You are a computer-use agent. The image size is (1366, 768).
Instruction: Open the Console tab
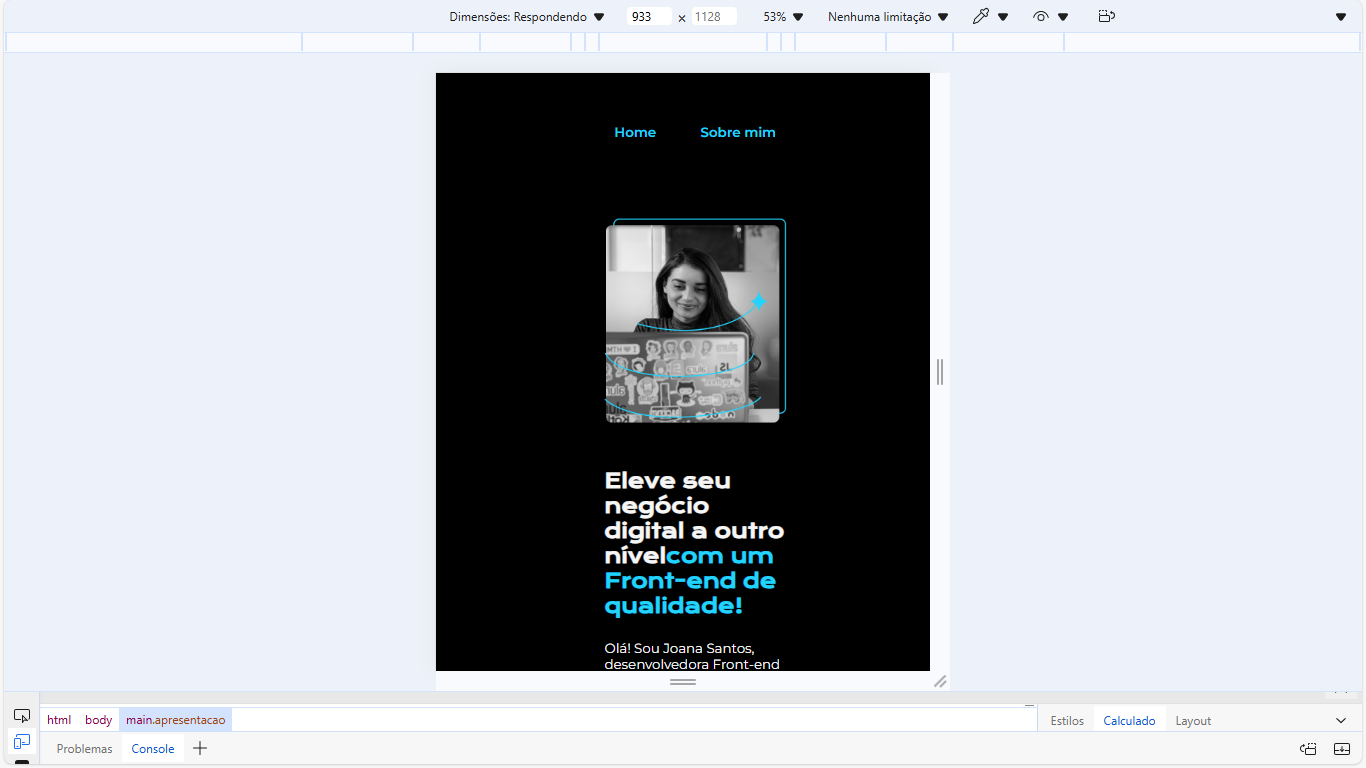(153, 748)
